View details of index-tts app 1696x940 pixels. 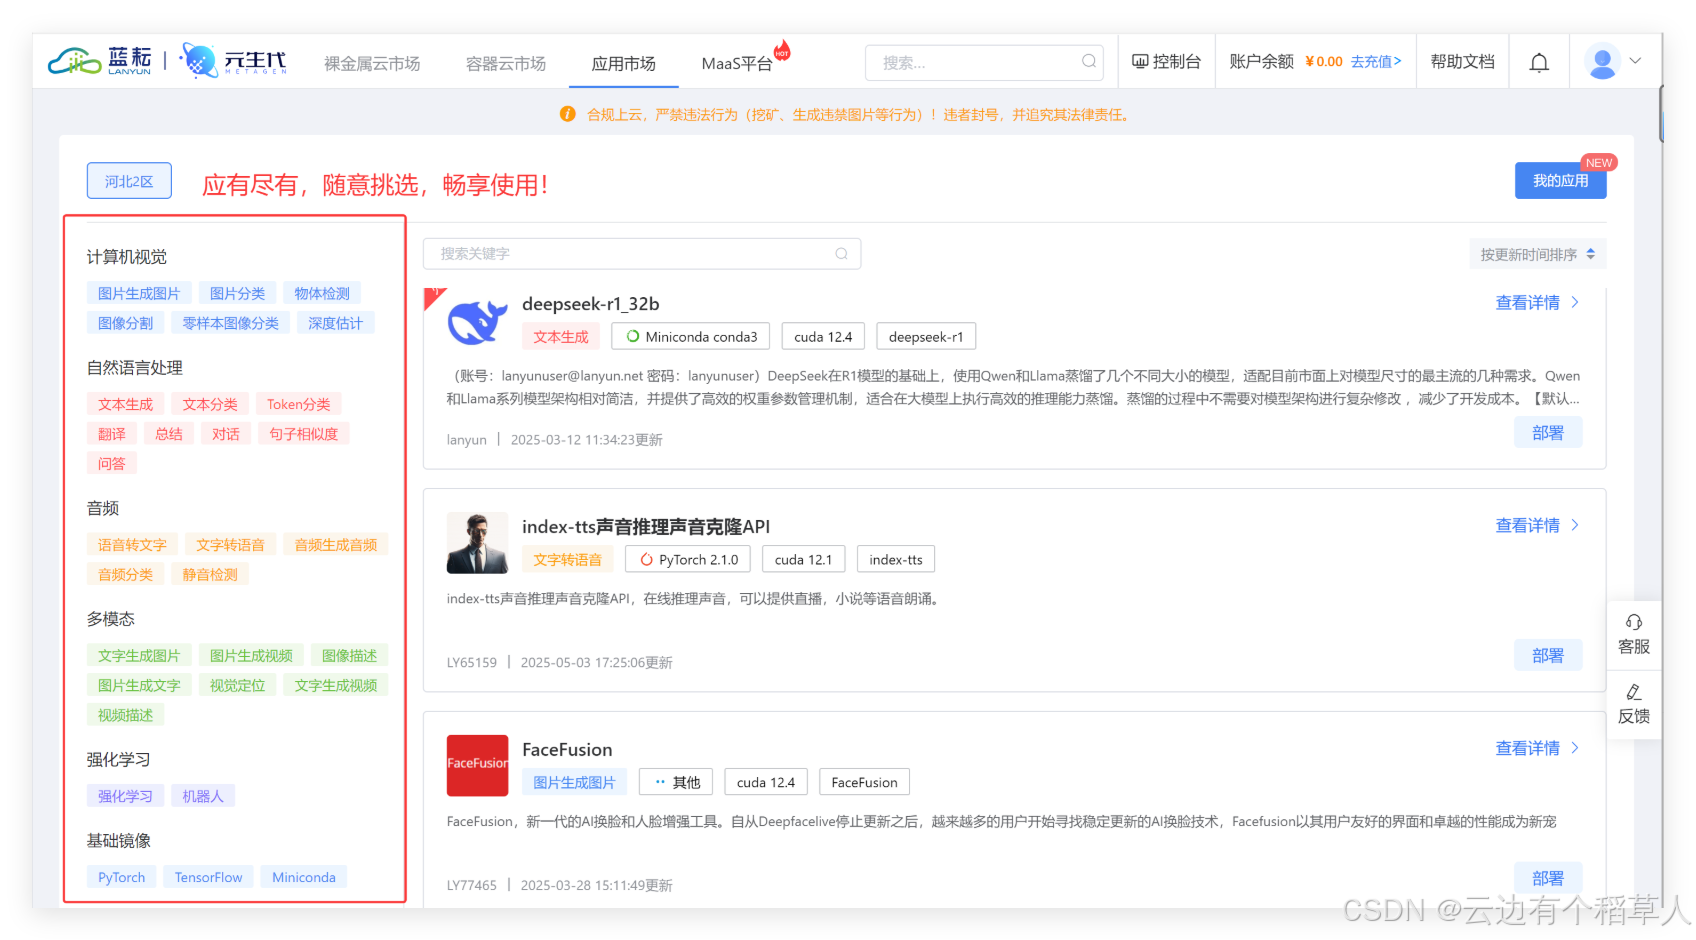(1527, 526)
